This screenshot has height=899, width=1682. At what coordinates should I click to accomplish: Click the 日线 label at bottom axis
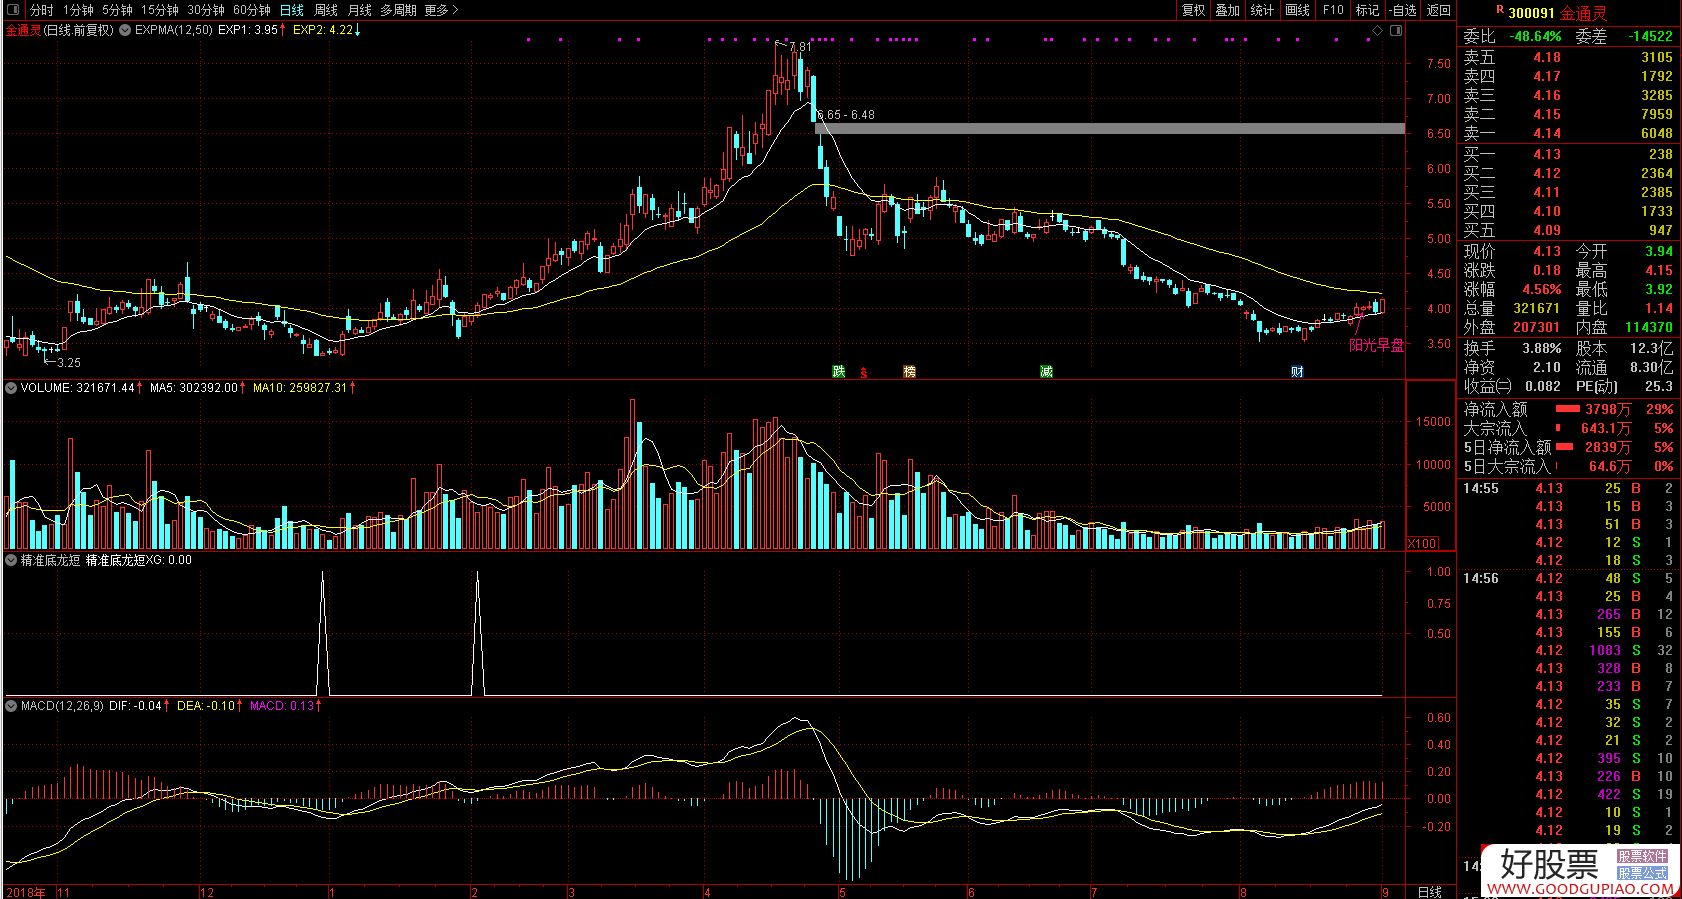[1430, 891]
